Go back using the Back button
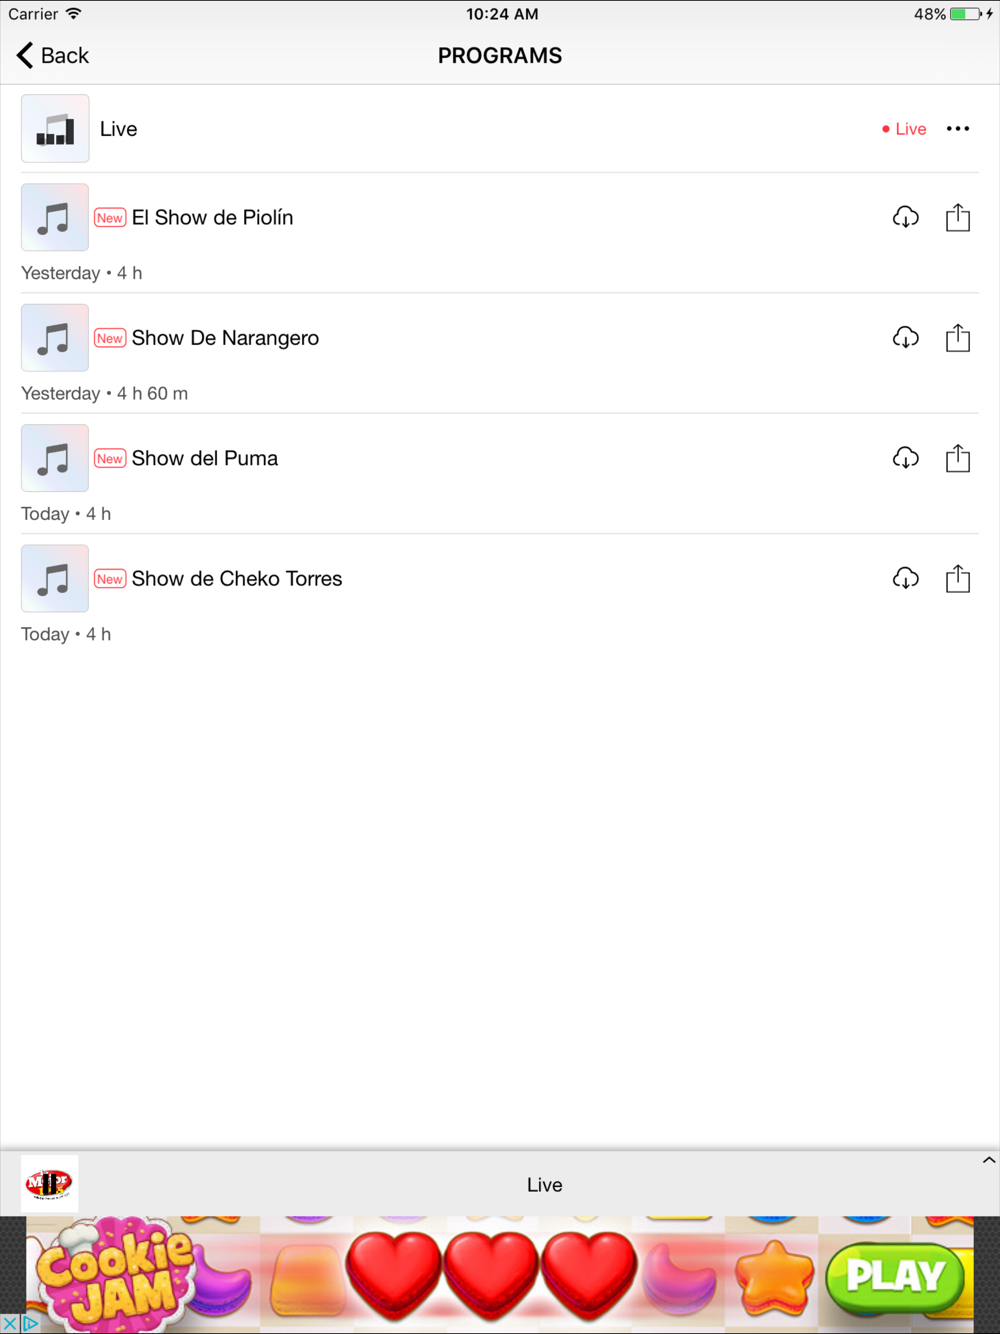The image size is (1000, 1334). point(53,56)
